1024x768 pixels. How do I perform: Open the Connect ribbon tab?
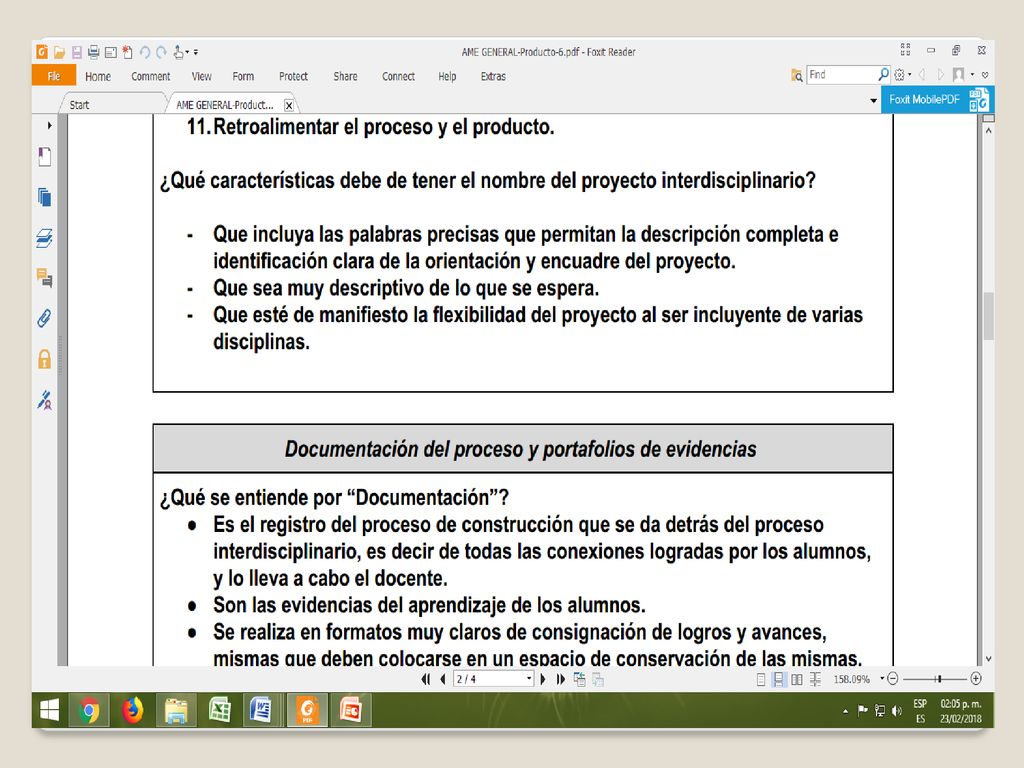click(398, 76)
